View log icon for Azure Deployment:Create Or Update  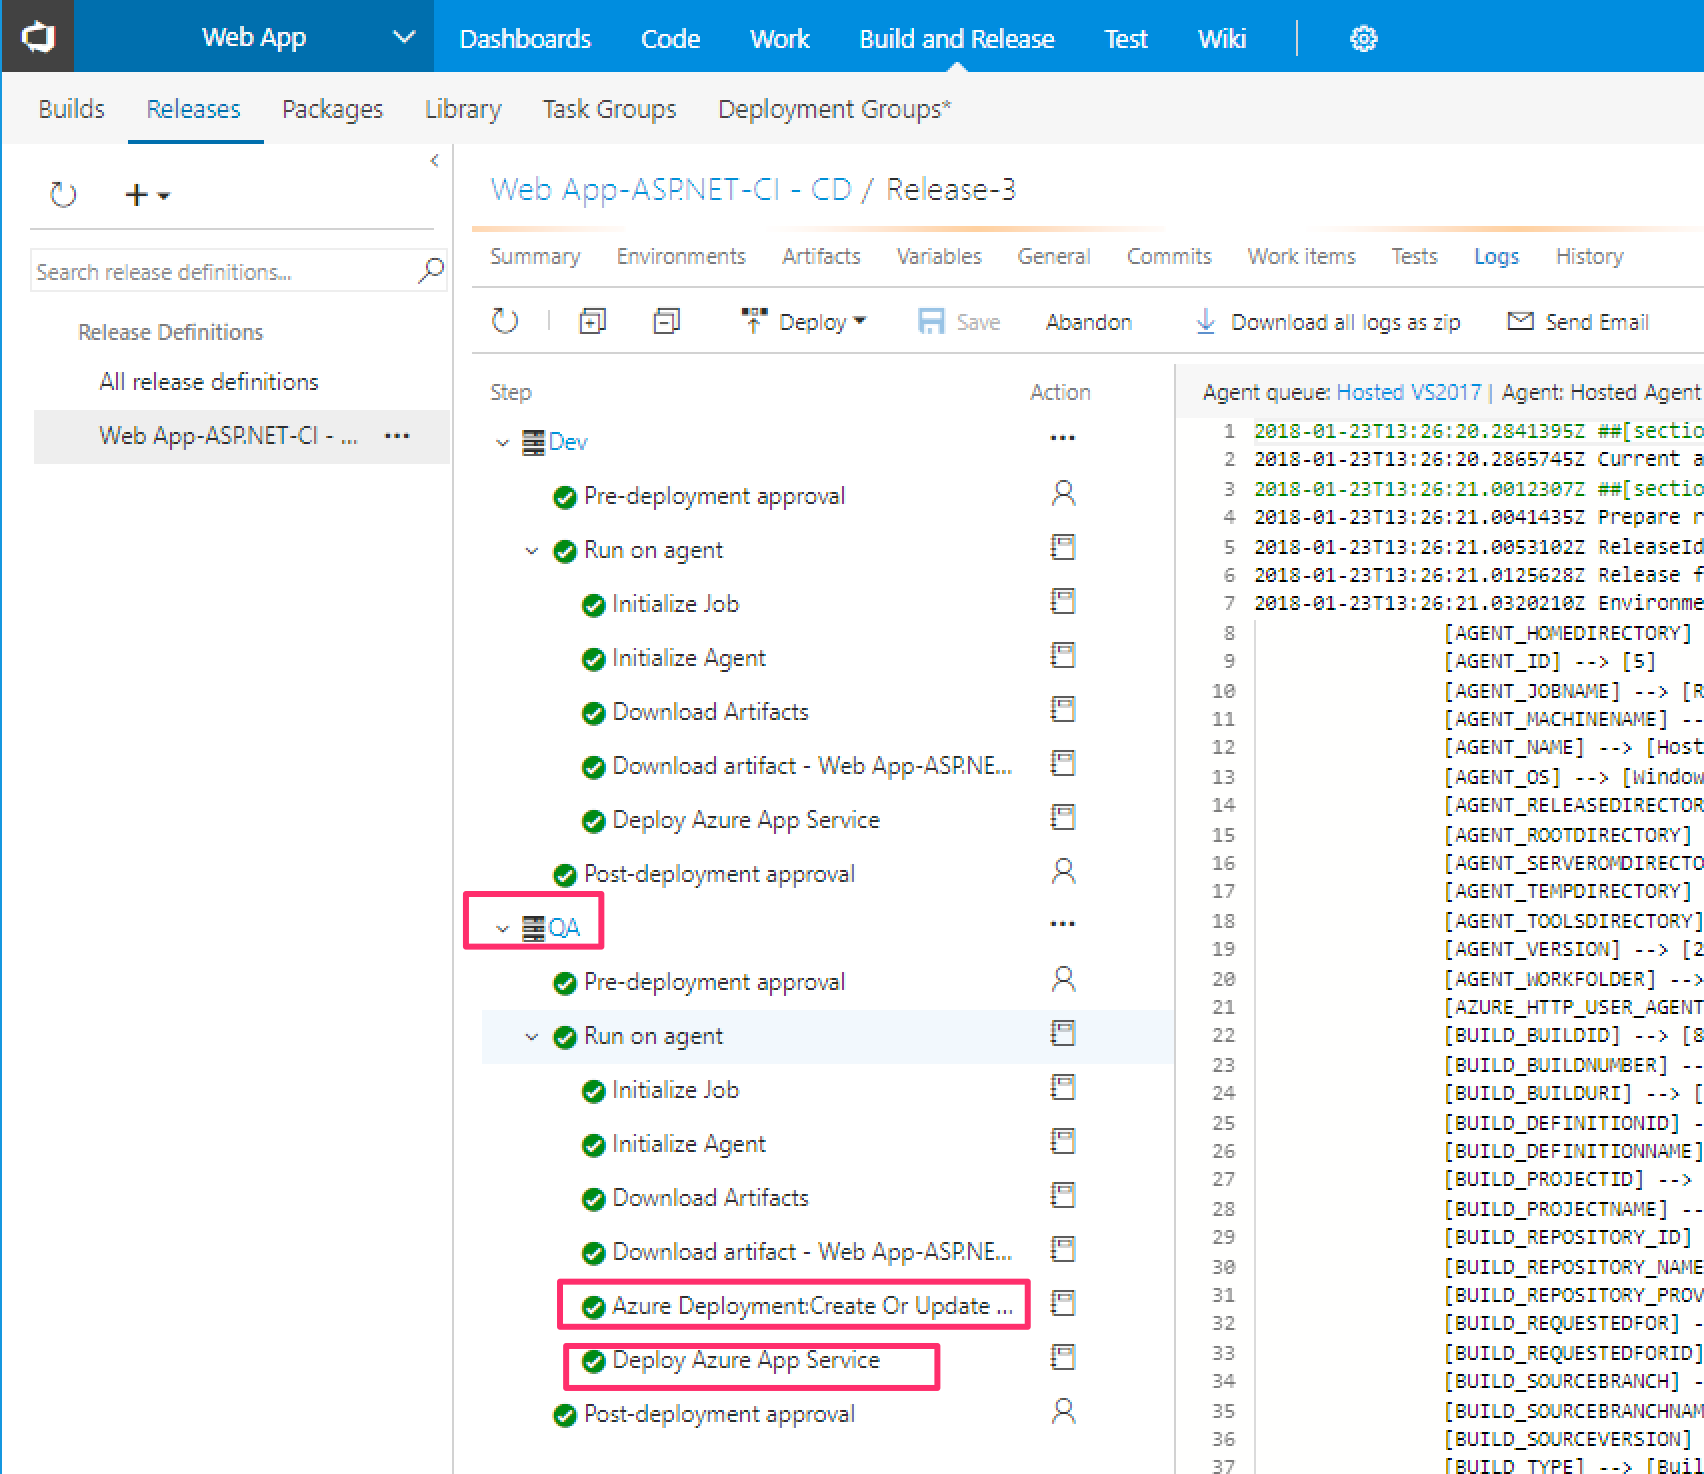tap(1063, 1303)
